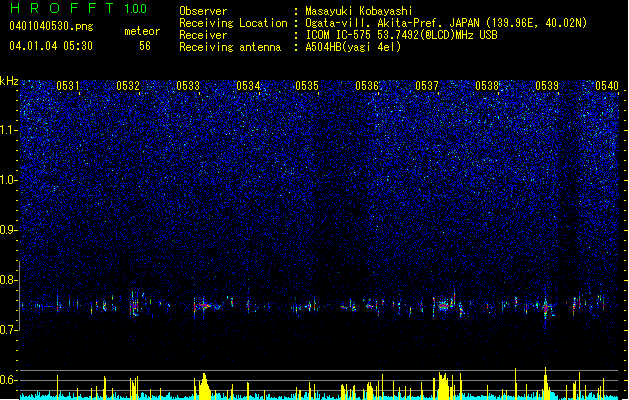This screenshot has height=400, width=629.
Task: Click the 0534 time marker
Action: pyautogui.click(x=248, y=86)
